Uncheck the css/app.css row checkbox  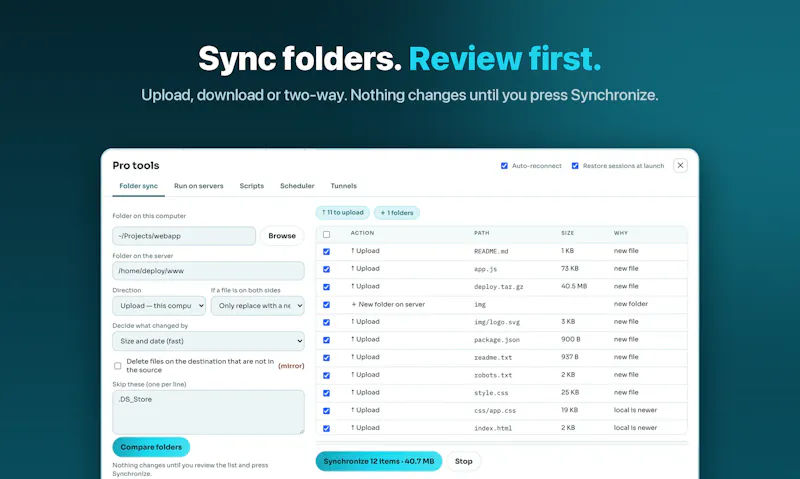tap(327, 411)
